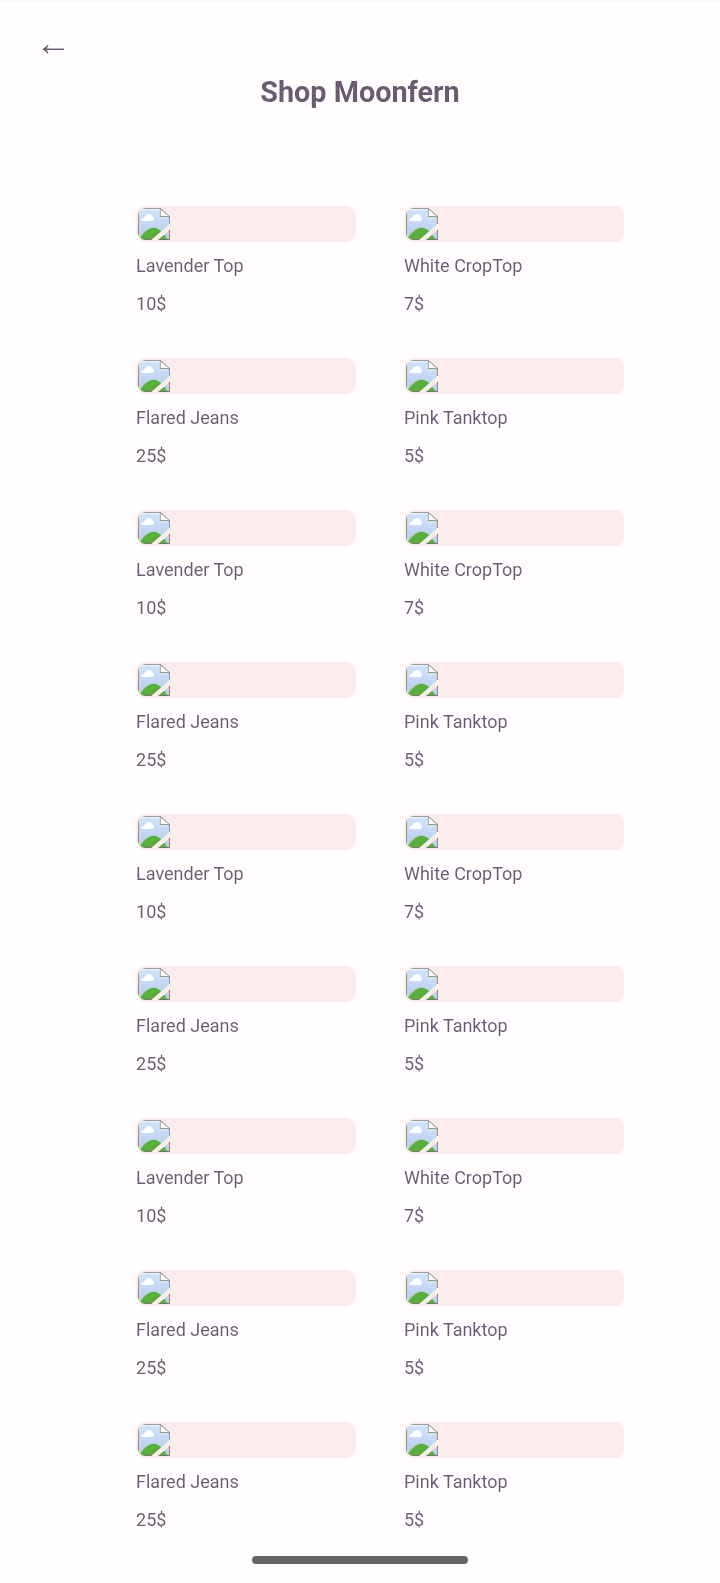Click the topmost White CropTop image icon
720x1583 pixels.
click(x=422, y=225)
